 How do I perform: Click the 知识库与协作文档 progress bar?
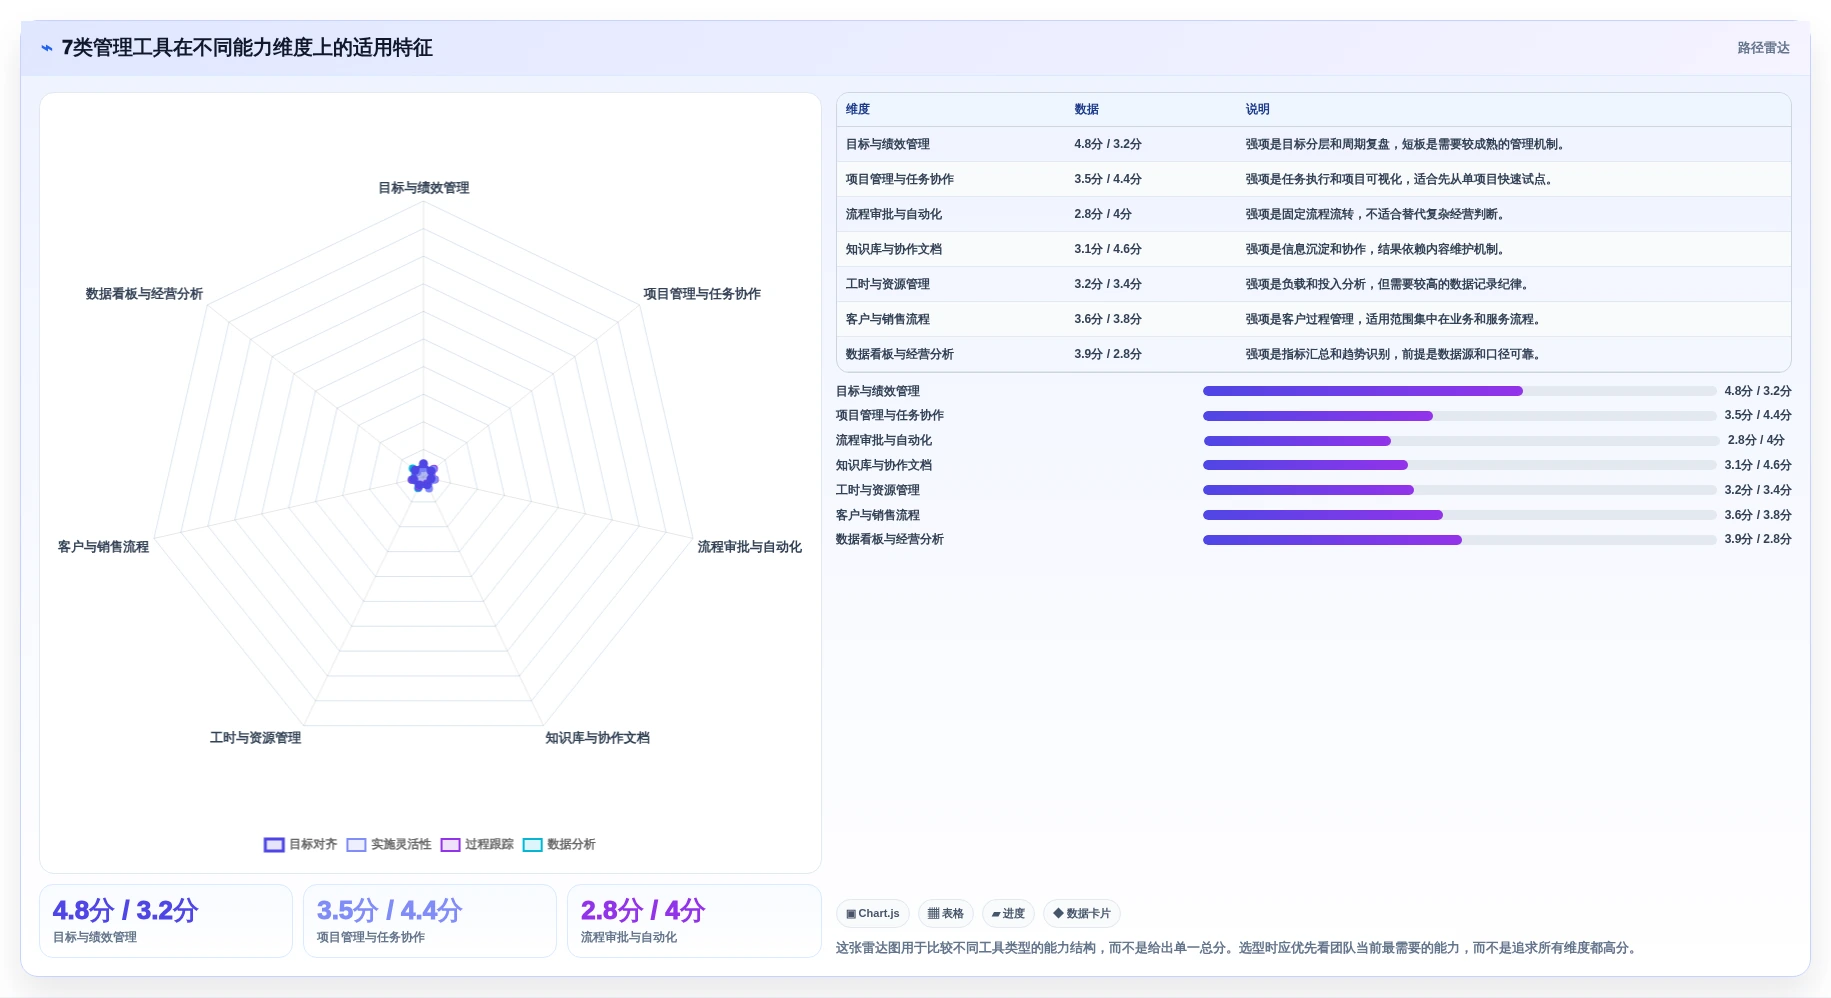1459,465
